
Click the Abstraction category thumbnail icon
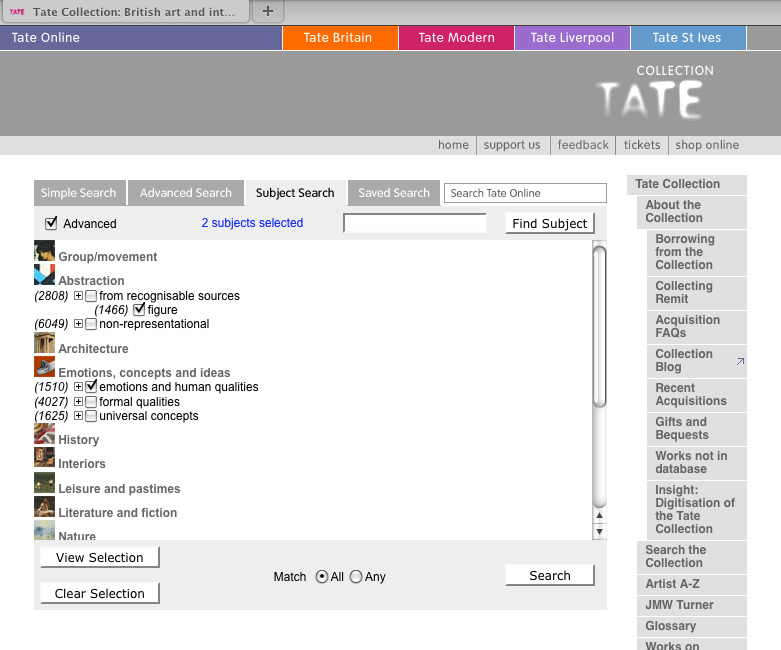44,274
